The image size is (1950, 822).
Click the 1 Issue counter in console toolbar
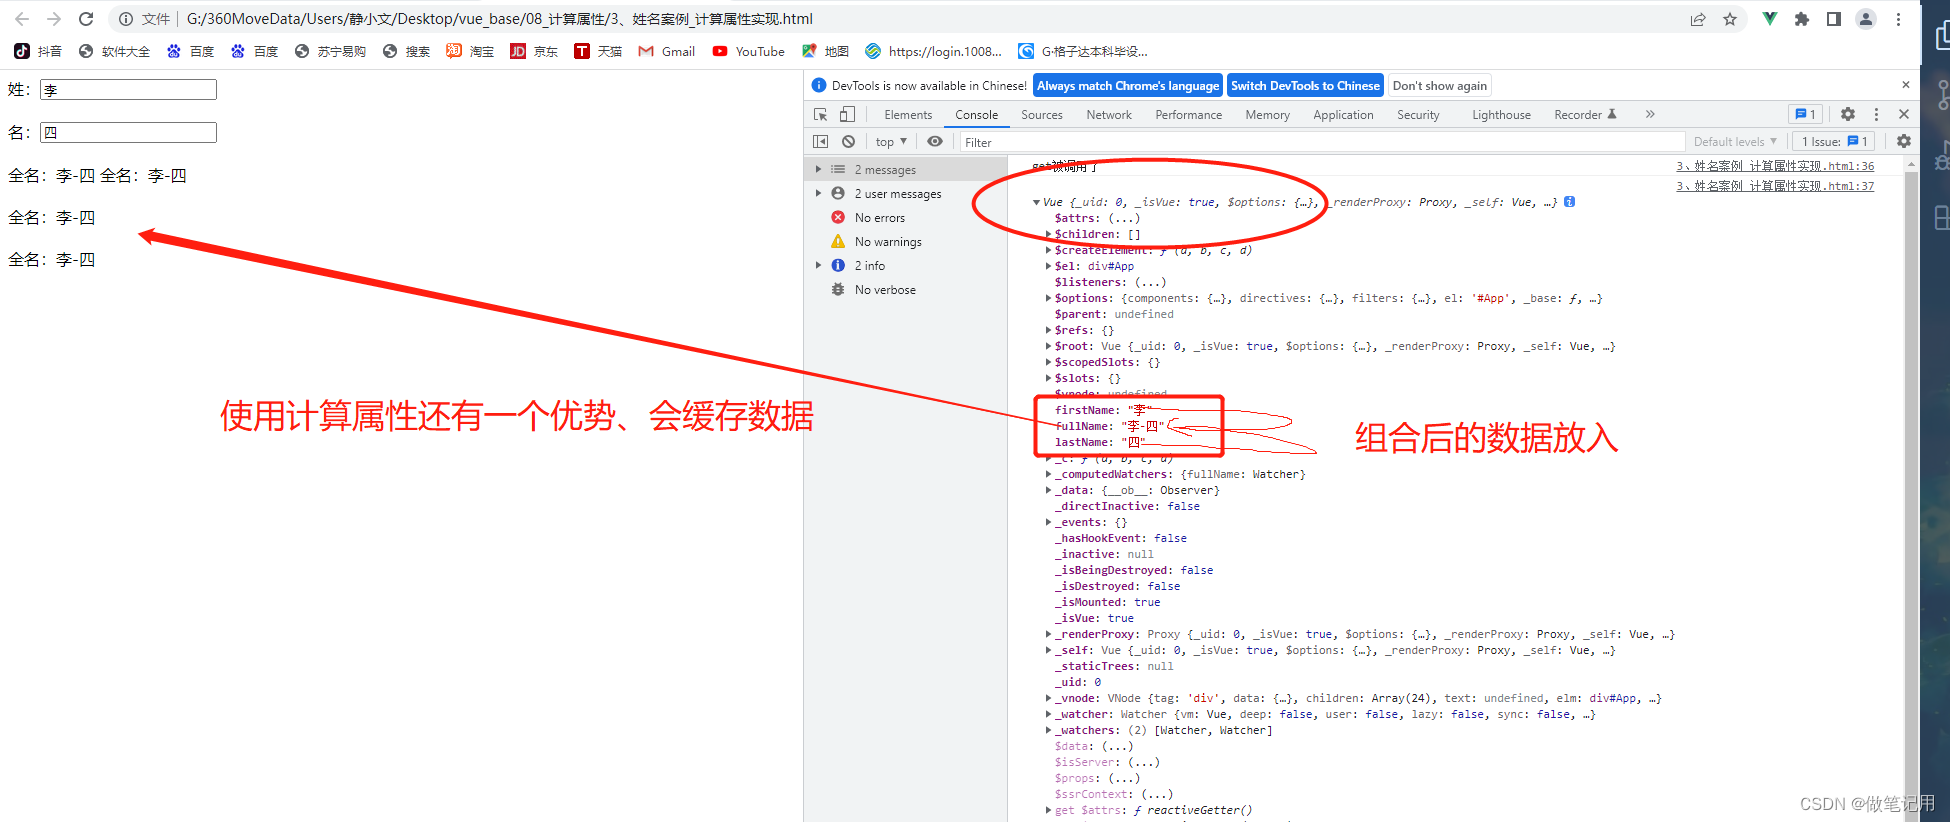click(x=1835, y=141)
